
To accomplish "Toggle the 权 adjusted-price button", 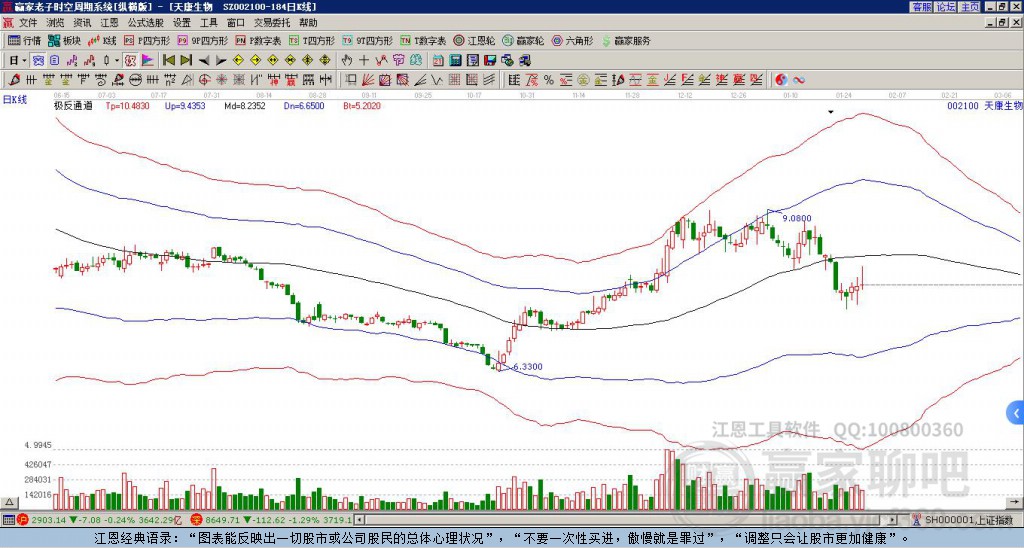I will click(130, 61).
